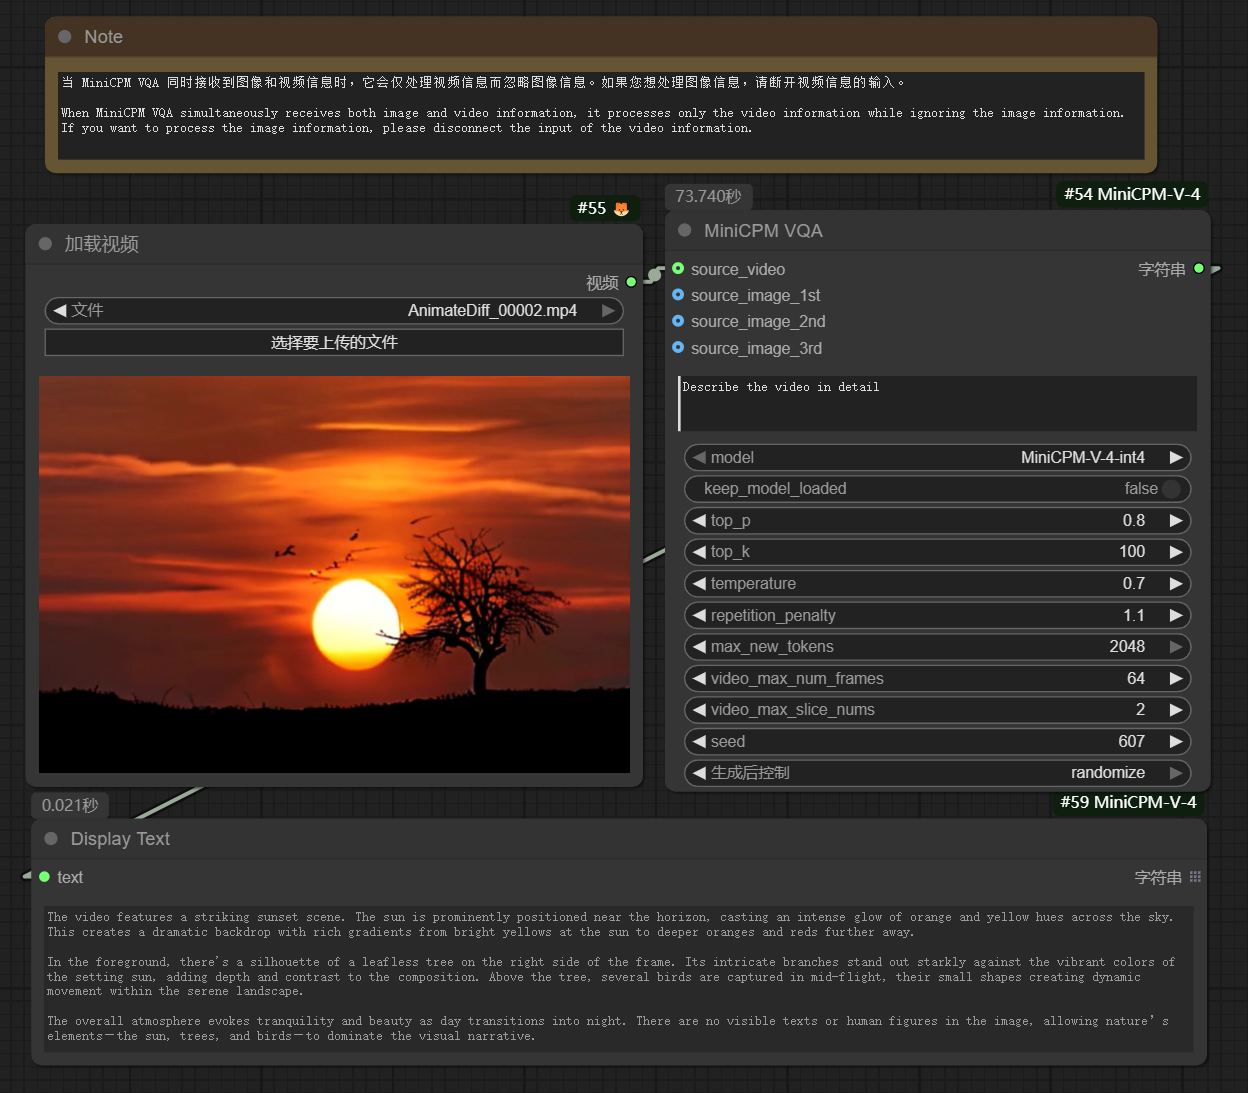Click the source_image_2nd input socket
Viewport: 1248px width, 1093px height.
coord(678,321)
